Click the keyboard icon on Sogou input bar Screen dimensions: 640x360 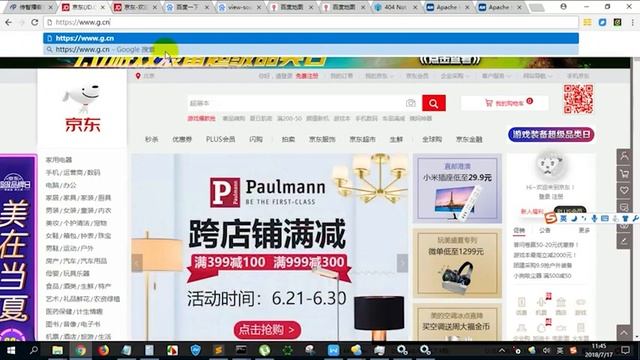[x=605, y=219]
